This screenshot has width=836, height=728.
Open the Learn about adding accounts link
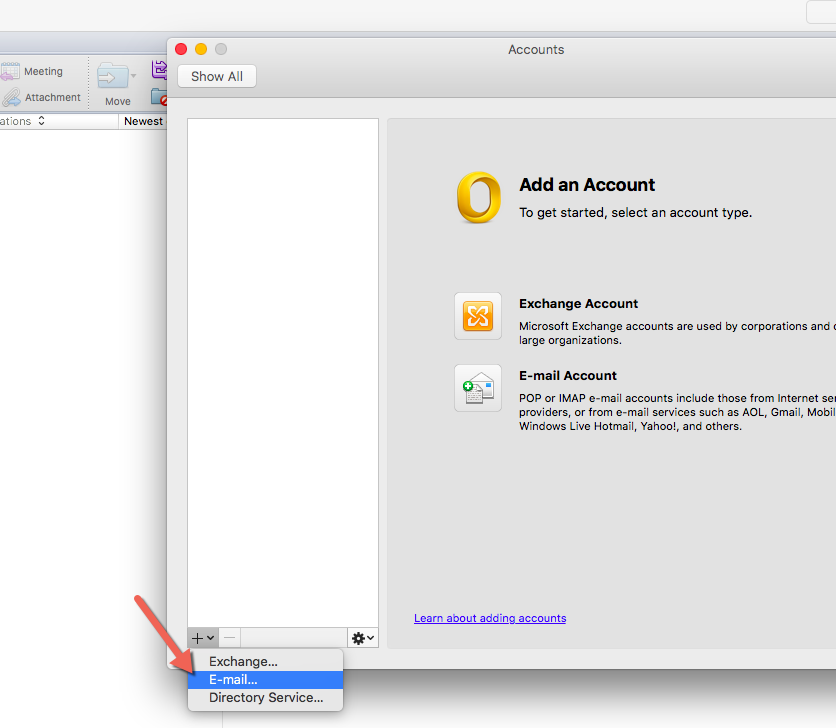click(490, 618)
